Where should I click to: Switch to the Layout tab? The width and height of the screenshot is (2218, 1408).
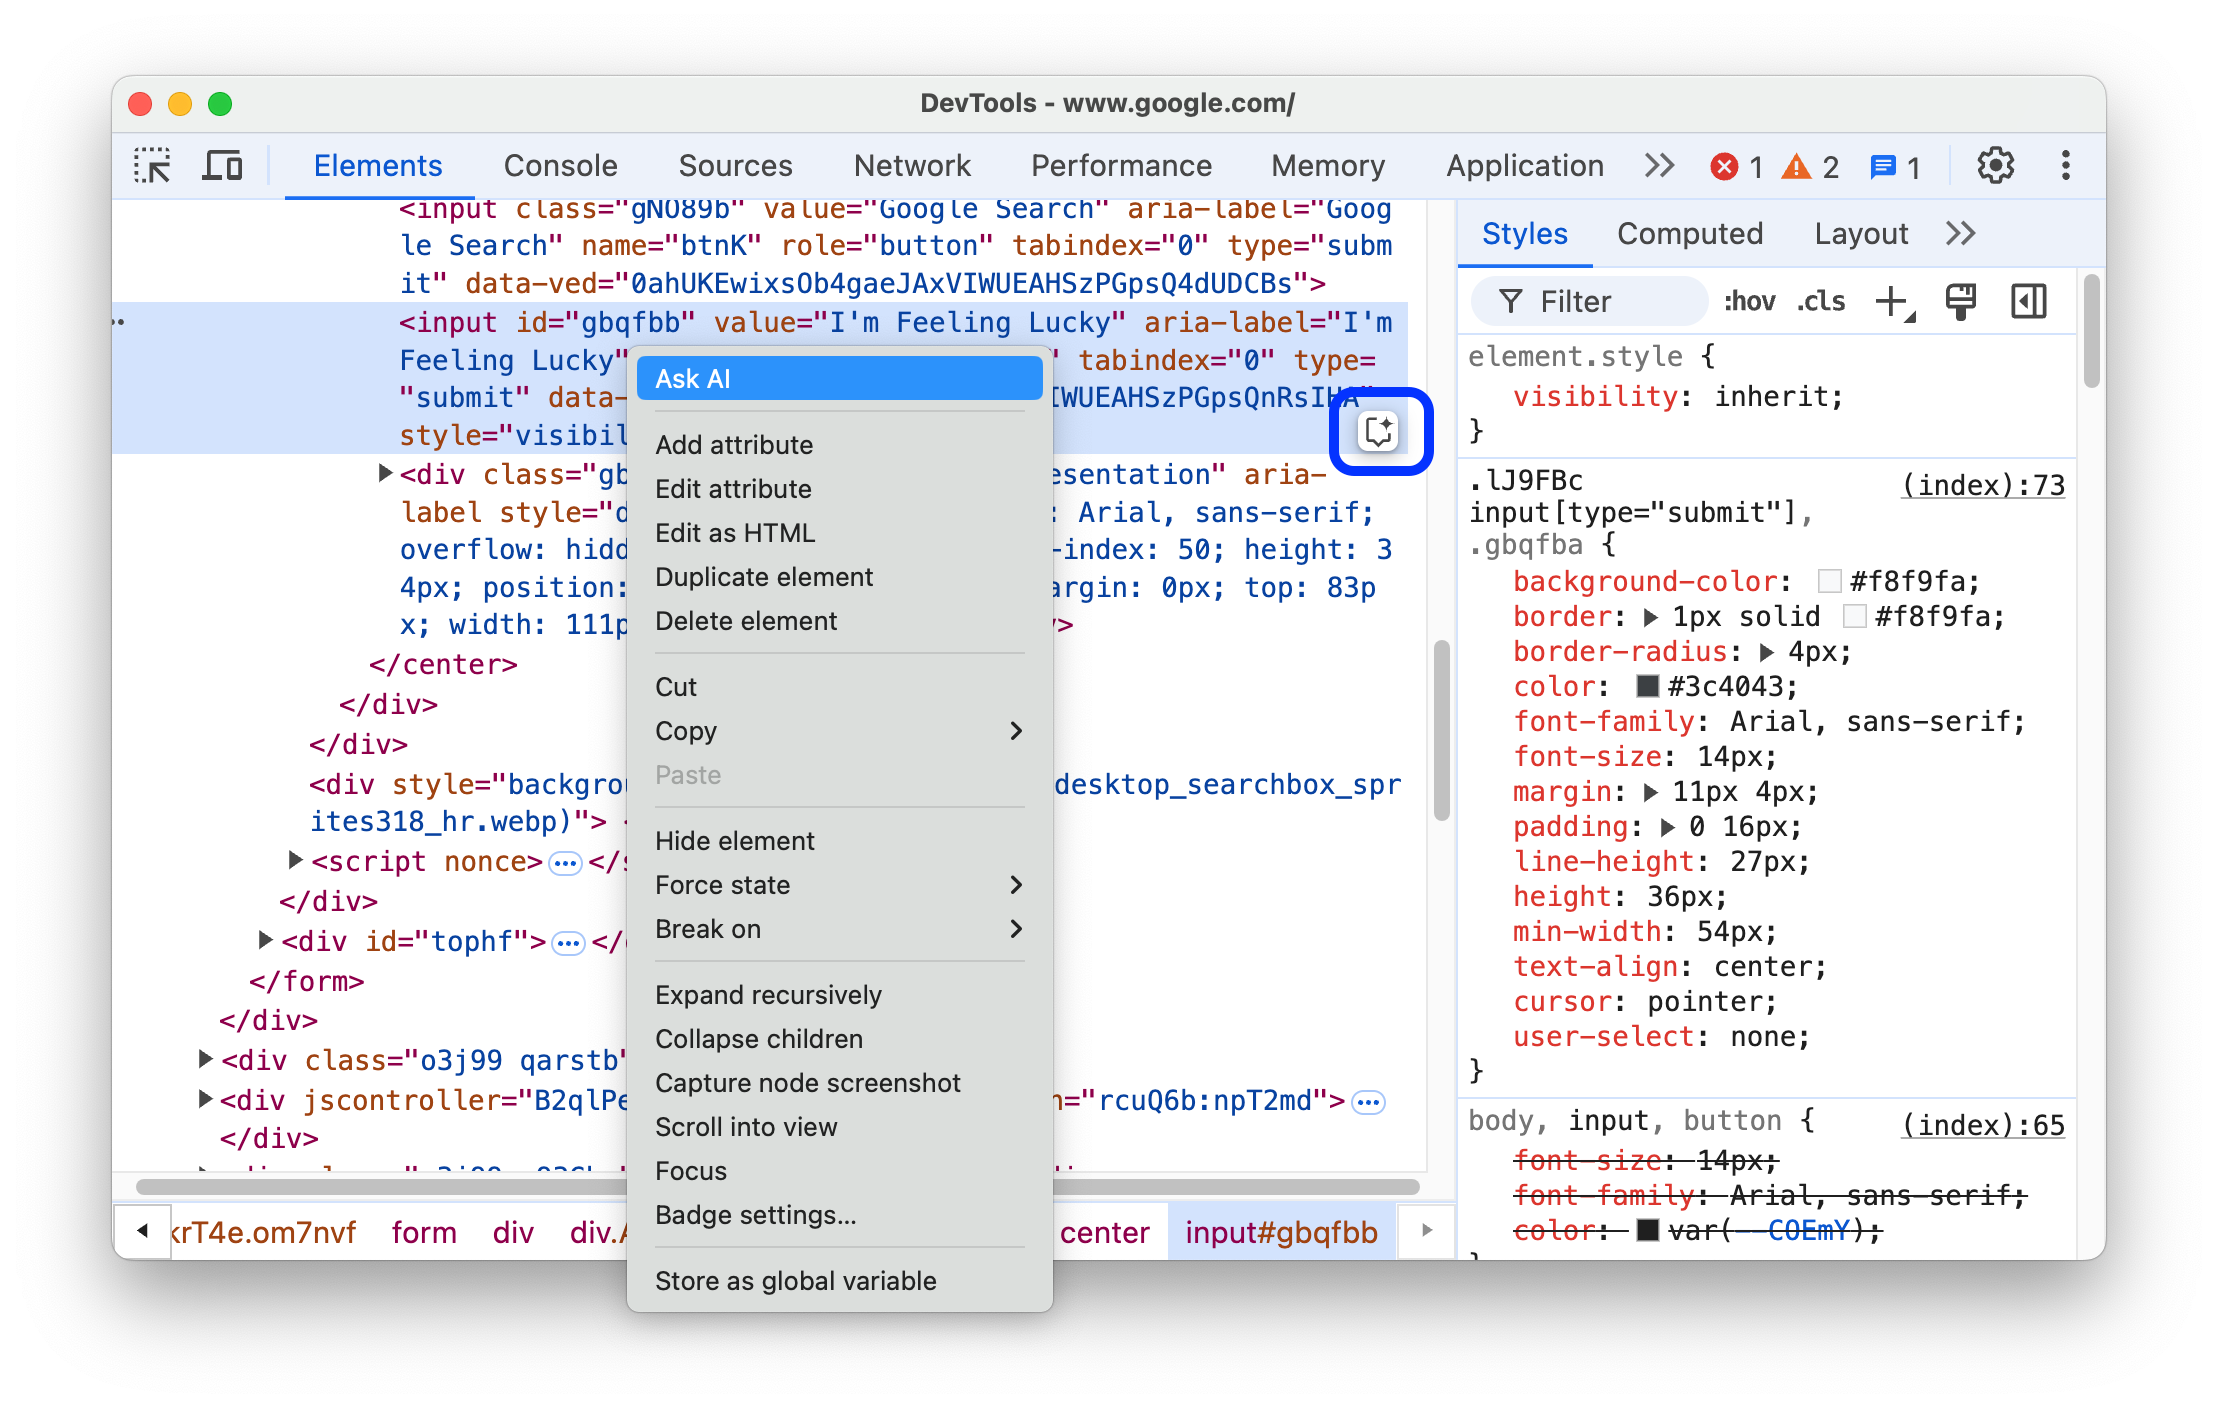[x=1864, y=234]
